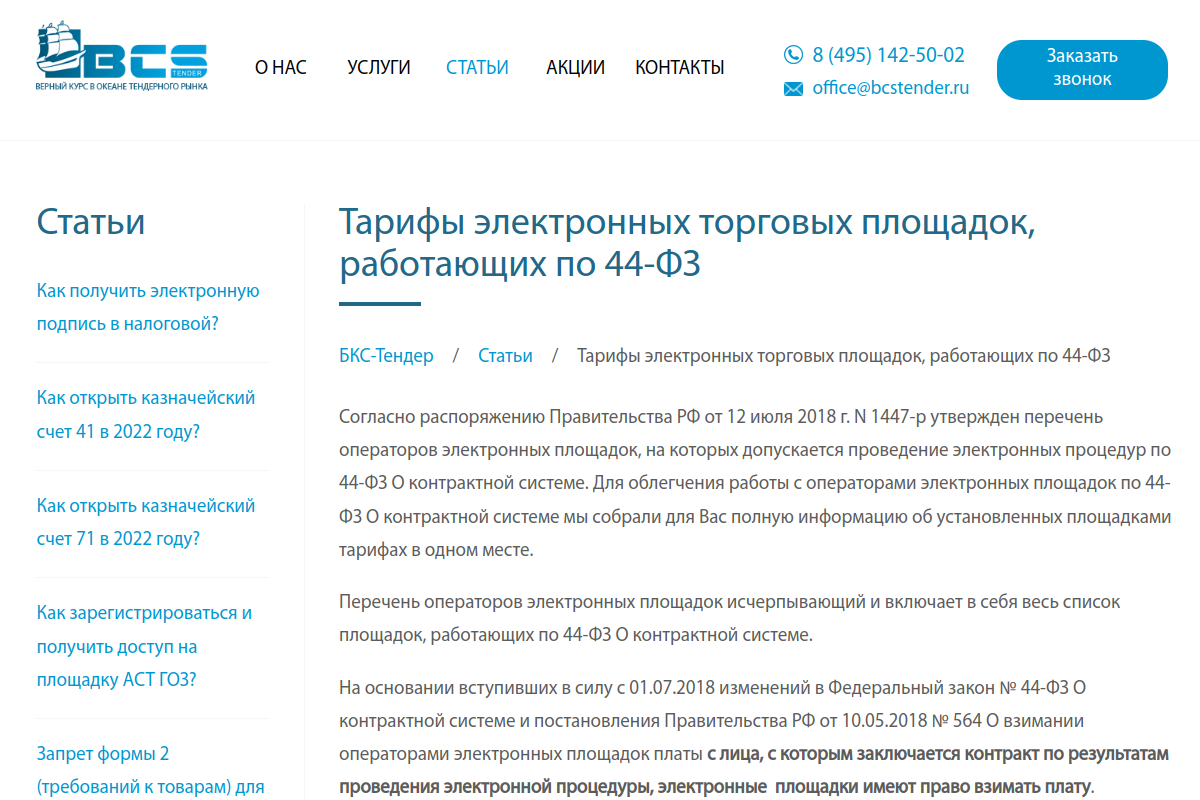
Task: Call the number 8 (495) 142-50-02
Action: click(889, 55)
